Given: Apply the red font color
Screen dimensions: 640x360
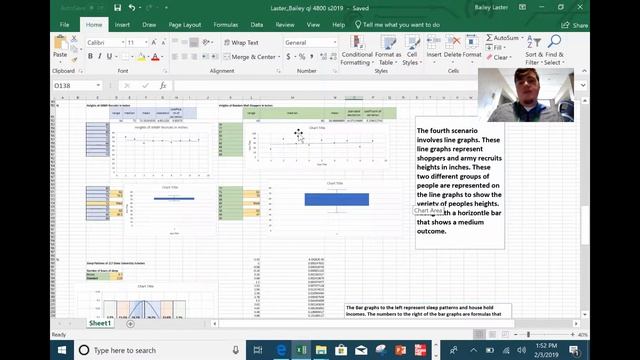Looking at the screenshot, I should [155, 57].
